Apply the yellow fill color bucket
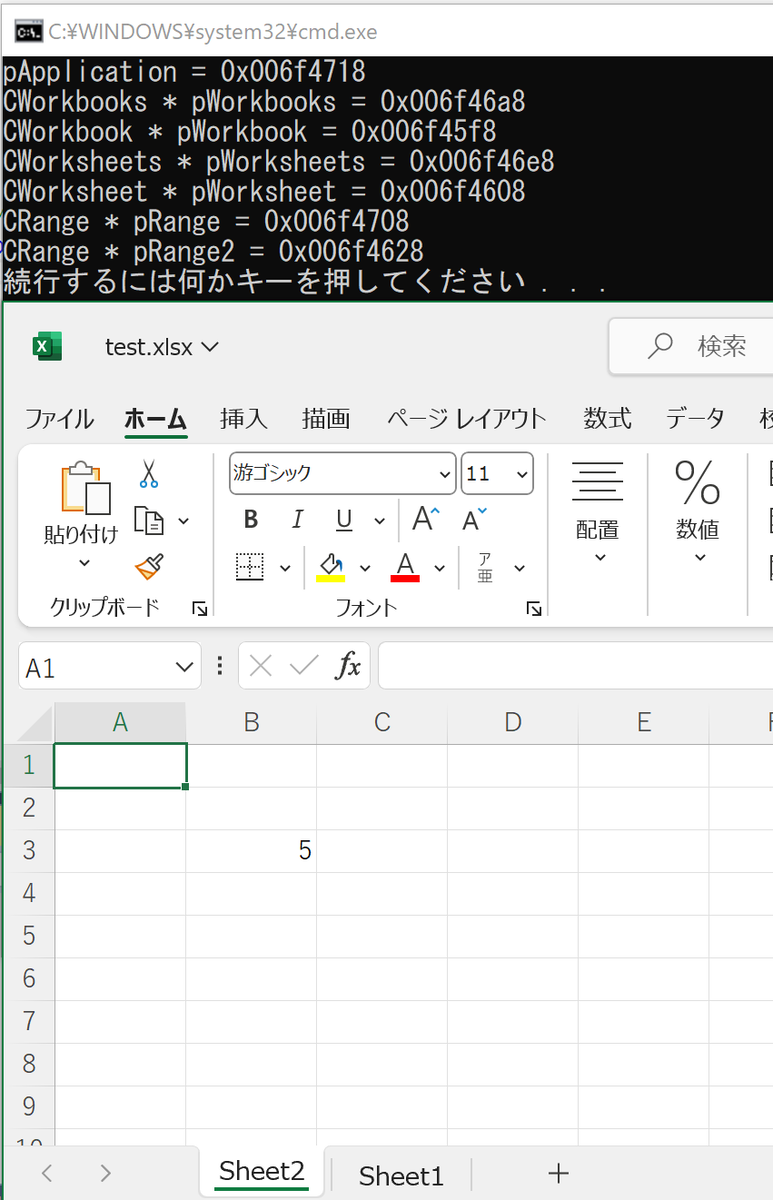773x1200 pixels. (x=331, y=567)
